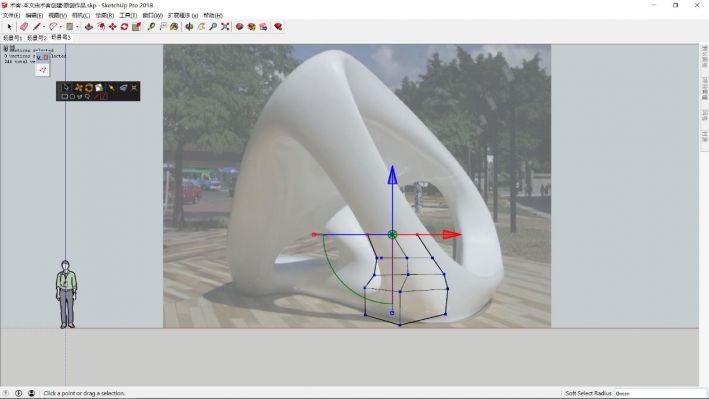Click the user sign-in icon in status bar

coord(31,393)
